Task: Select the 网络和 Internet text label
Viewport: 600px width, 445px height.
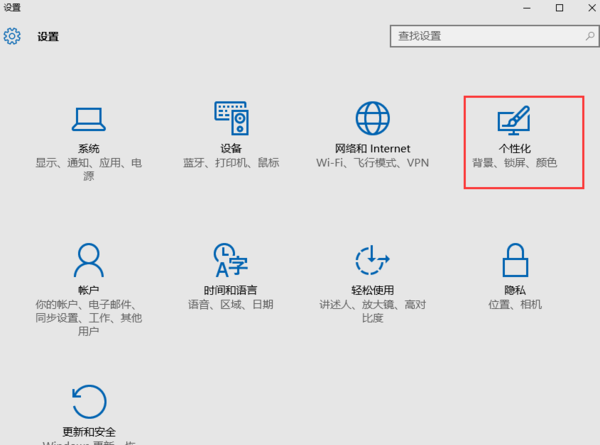Action: (x=372, y=148)
